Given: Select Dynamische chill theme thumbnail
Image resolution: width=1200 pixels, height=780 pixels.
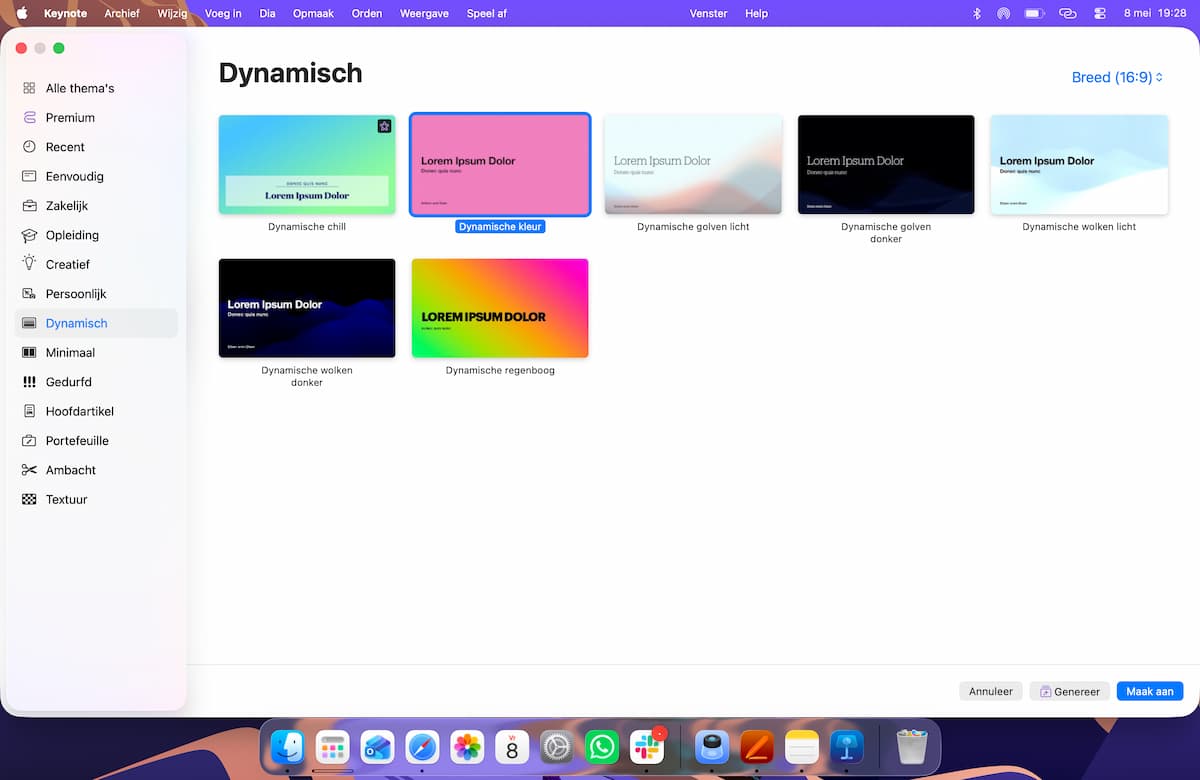Looking at the screenshot, I should tap(307, 164).
